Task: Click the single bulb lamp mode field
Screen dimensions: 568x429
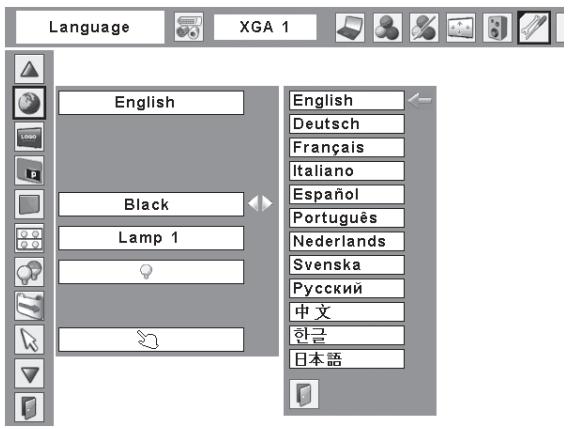Action: 151,272
